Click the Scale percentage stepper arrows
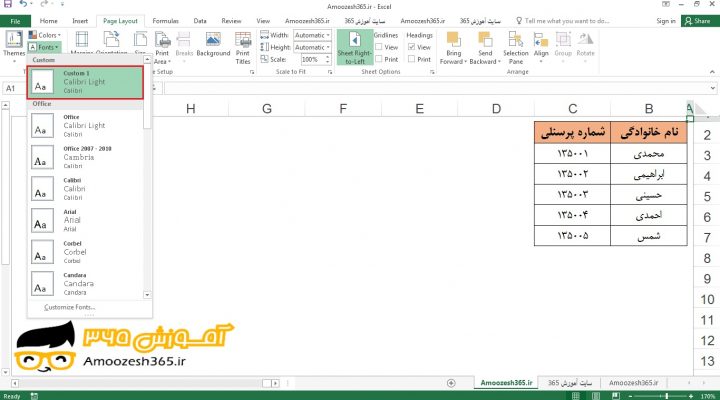Image resolution: width=720 pixels, height=400 pixels. click(328, 59)
